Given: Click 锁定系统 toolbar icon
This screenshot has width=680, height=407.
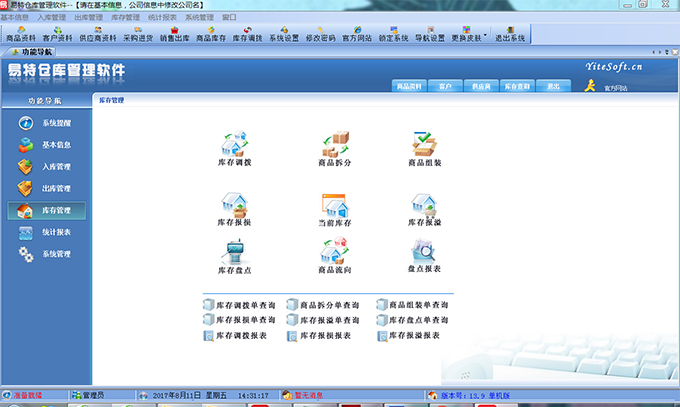Looking at the screenshot, I should pyautogui.click(x=393, y=34).
